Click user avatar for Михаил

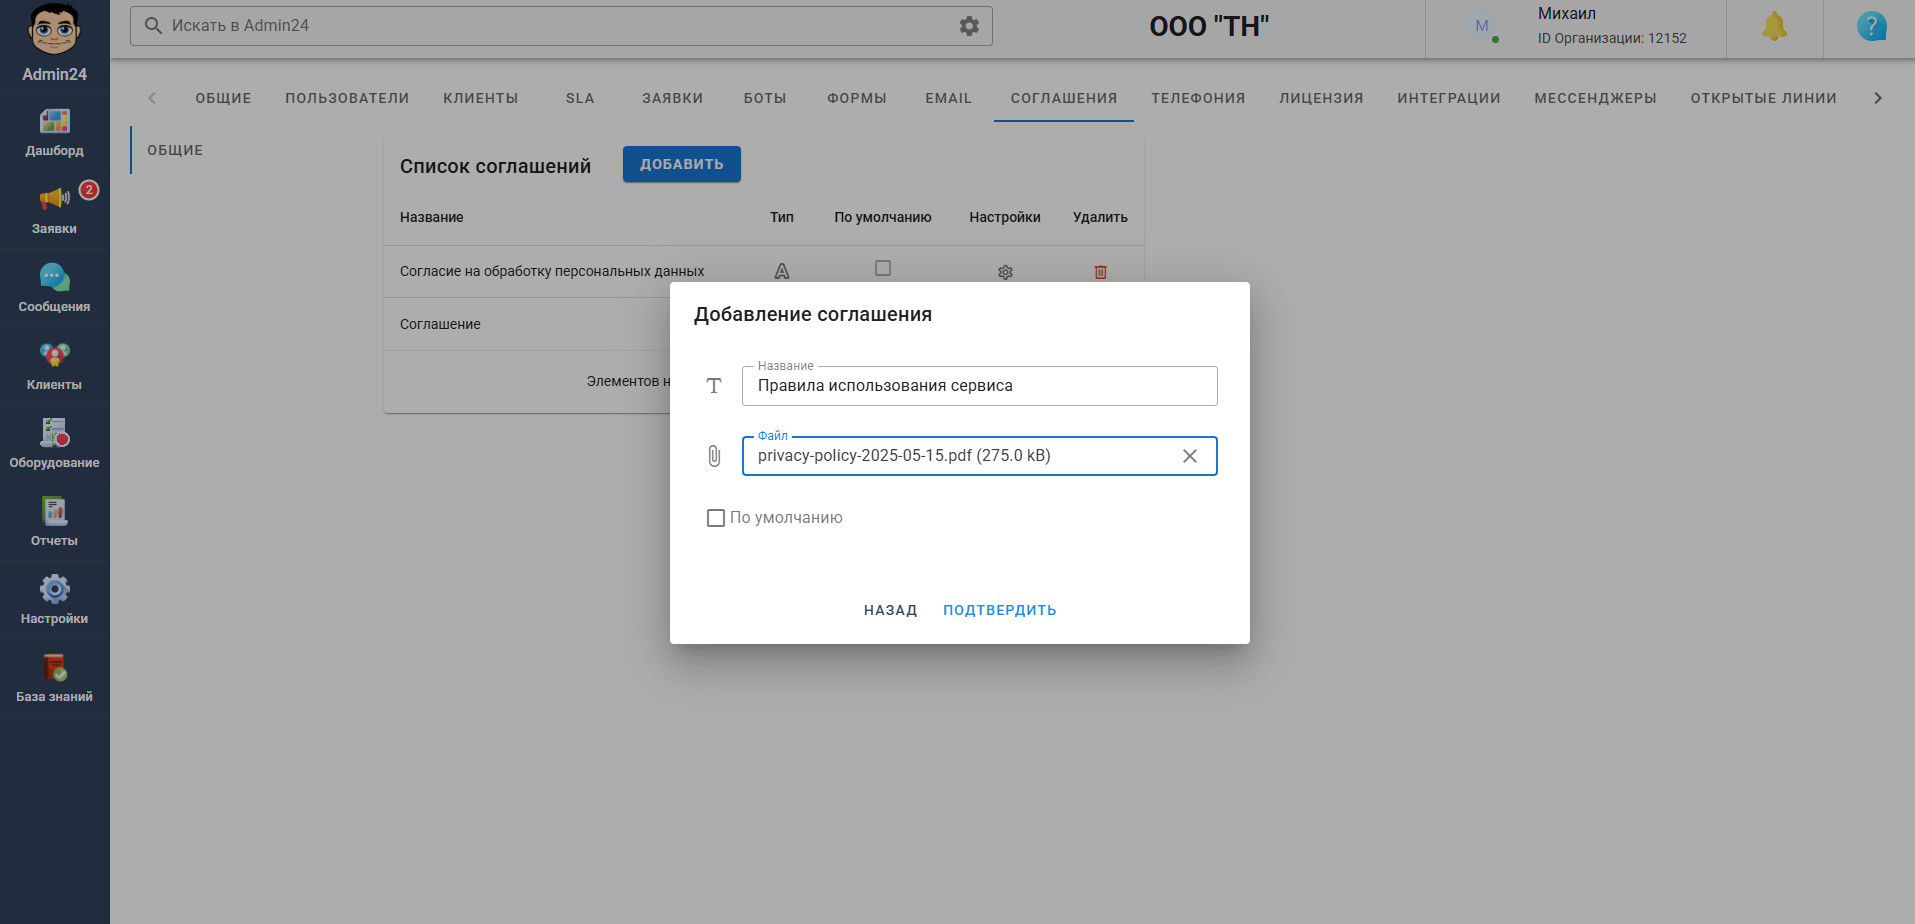(1482, 26)
